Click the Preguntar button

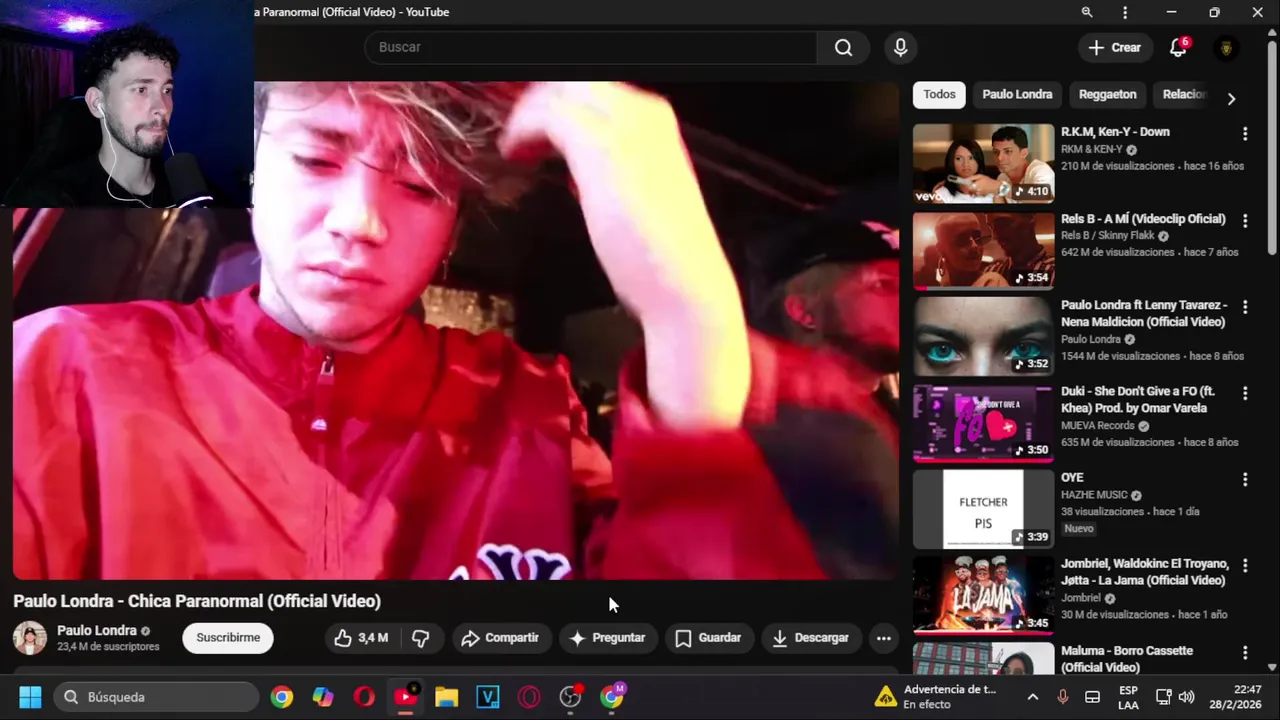(x=608, y=638)
